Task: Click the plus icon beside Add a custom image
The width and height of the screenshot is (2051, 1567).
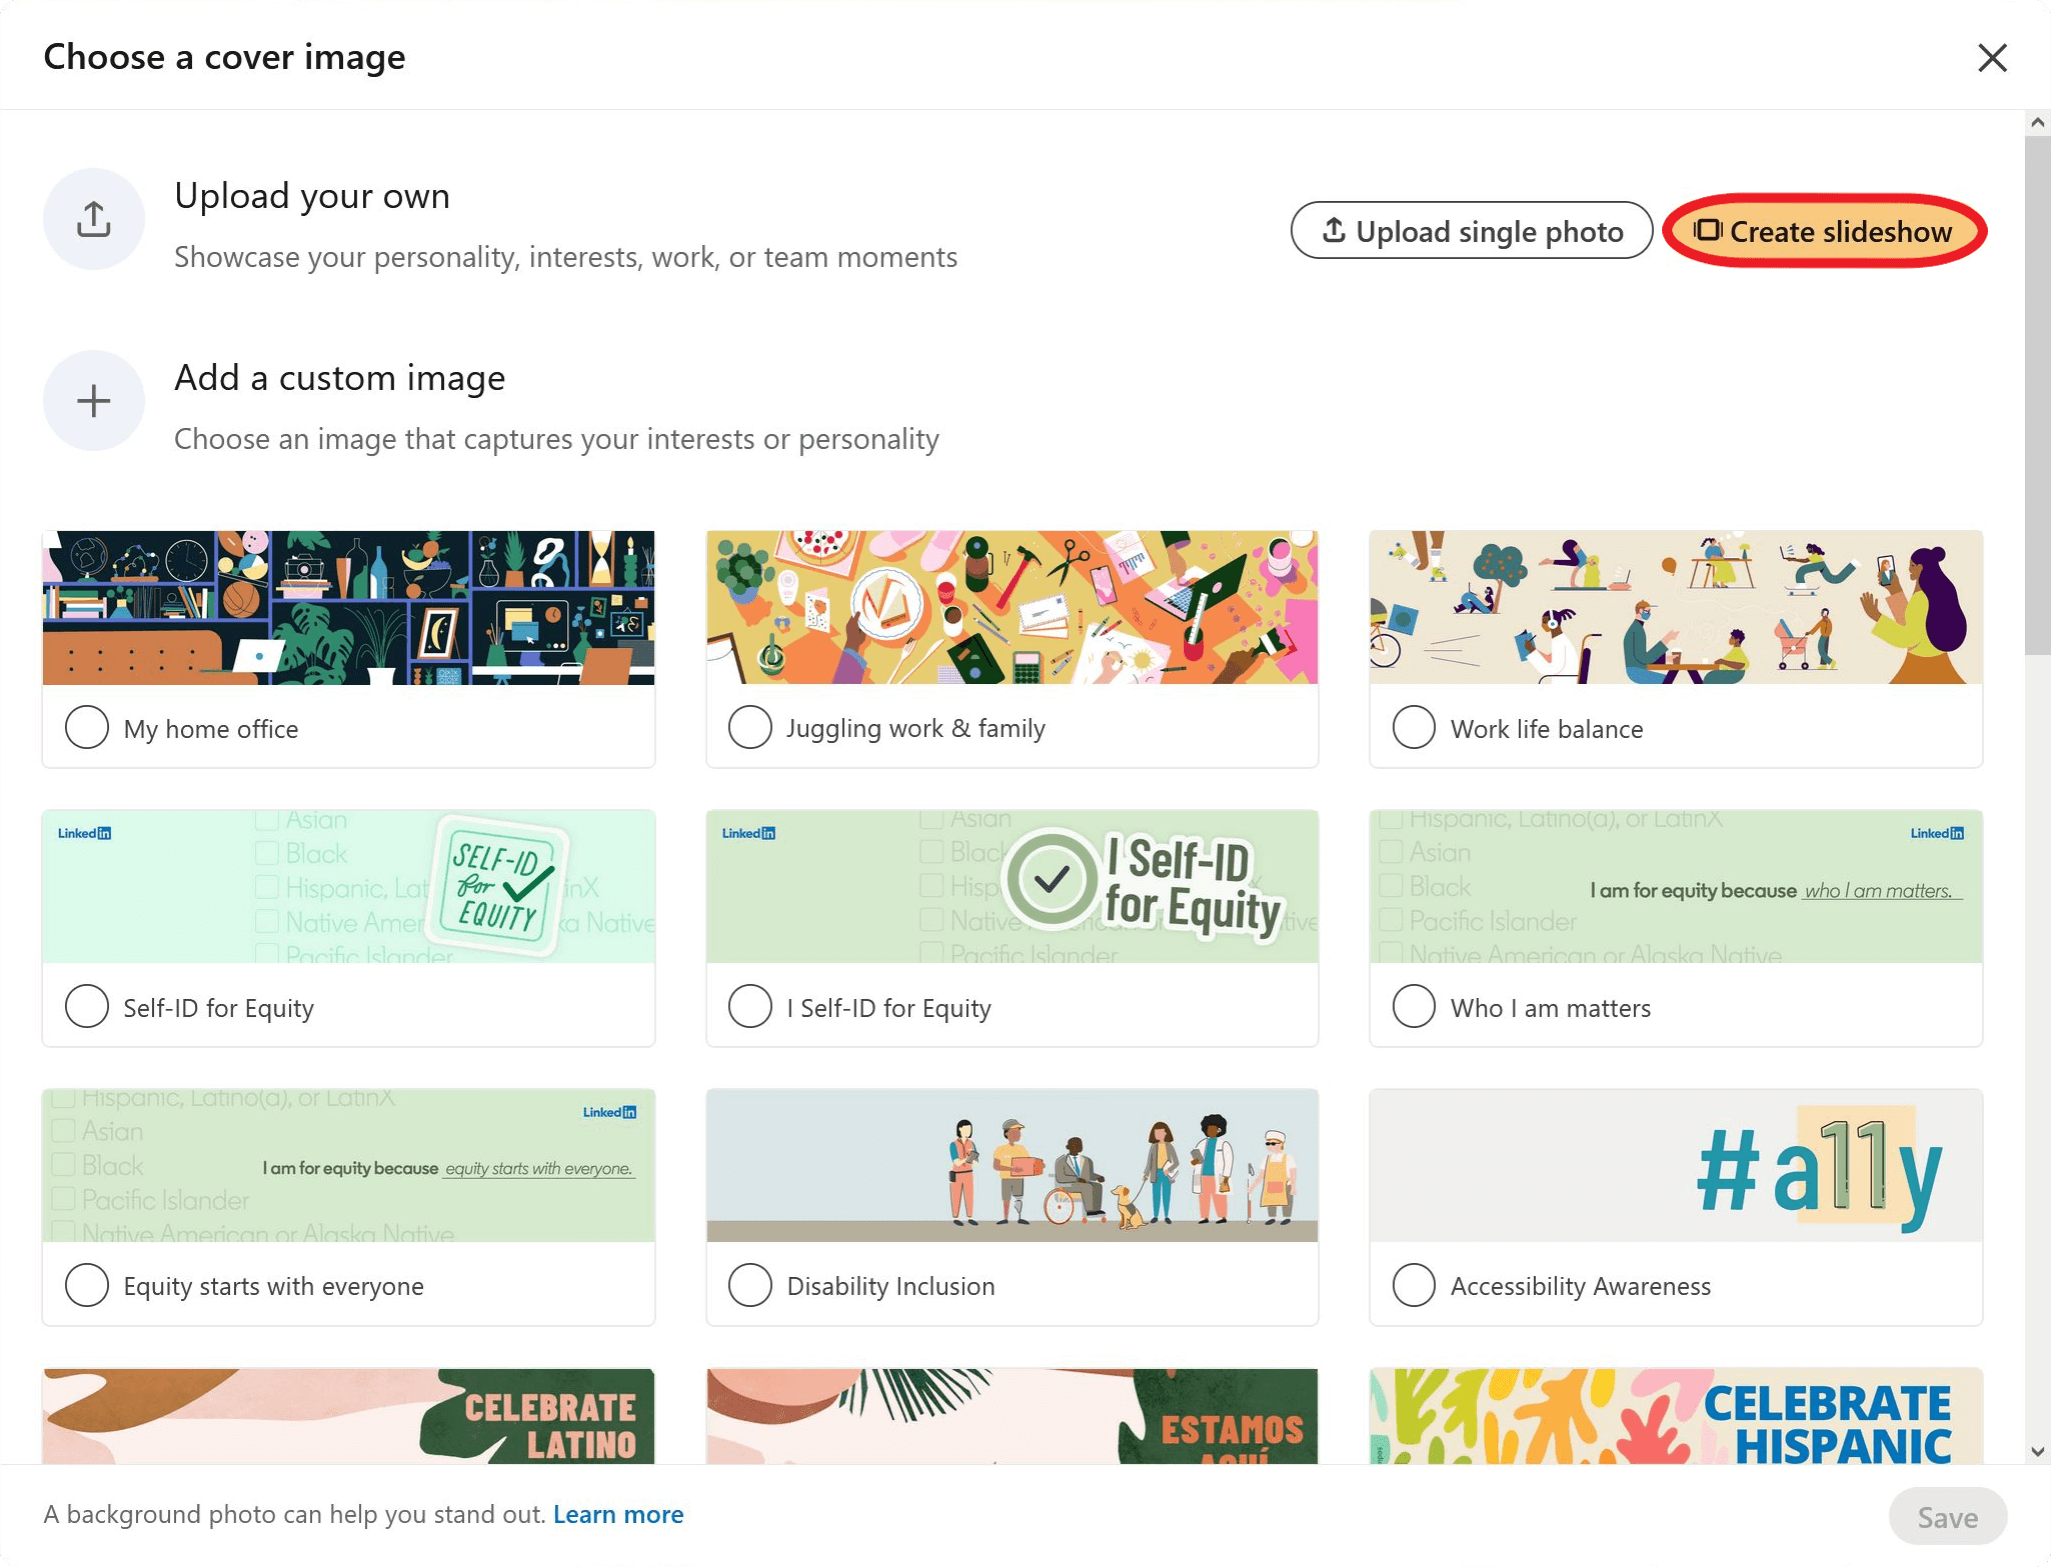Action: click(93, 399)
